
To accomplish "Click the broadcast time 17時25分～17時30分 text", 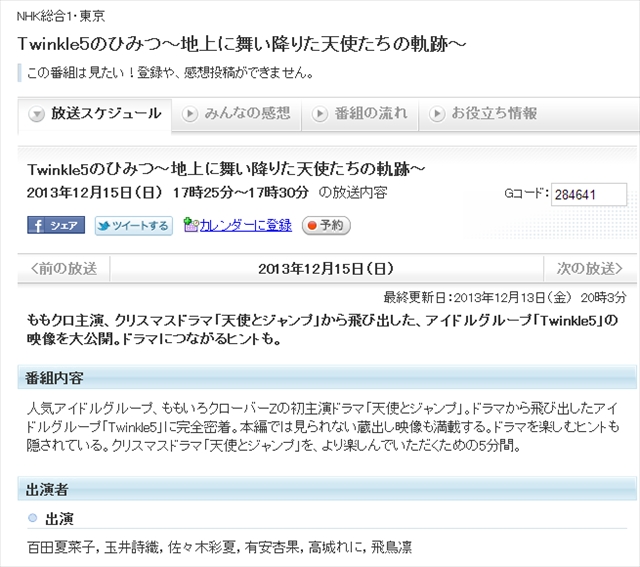I will (241, 192).
